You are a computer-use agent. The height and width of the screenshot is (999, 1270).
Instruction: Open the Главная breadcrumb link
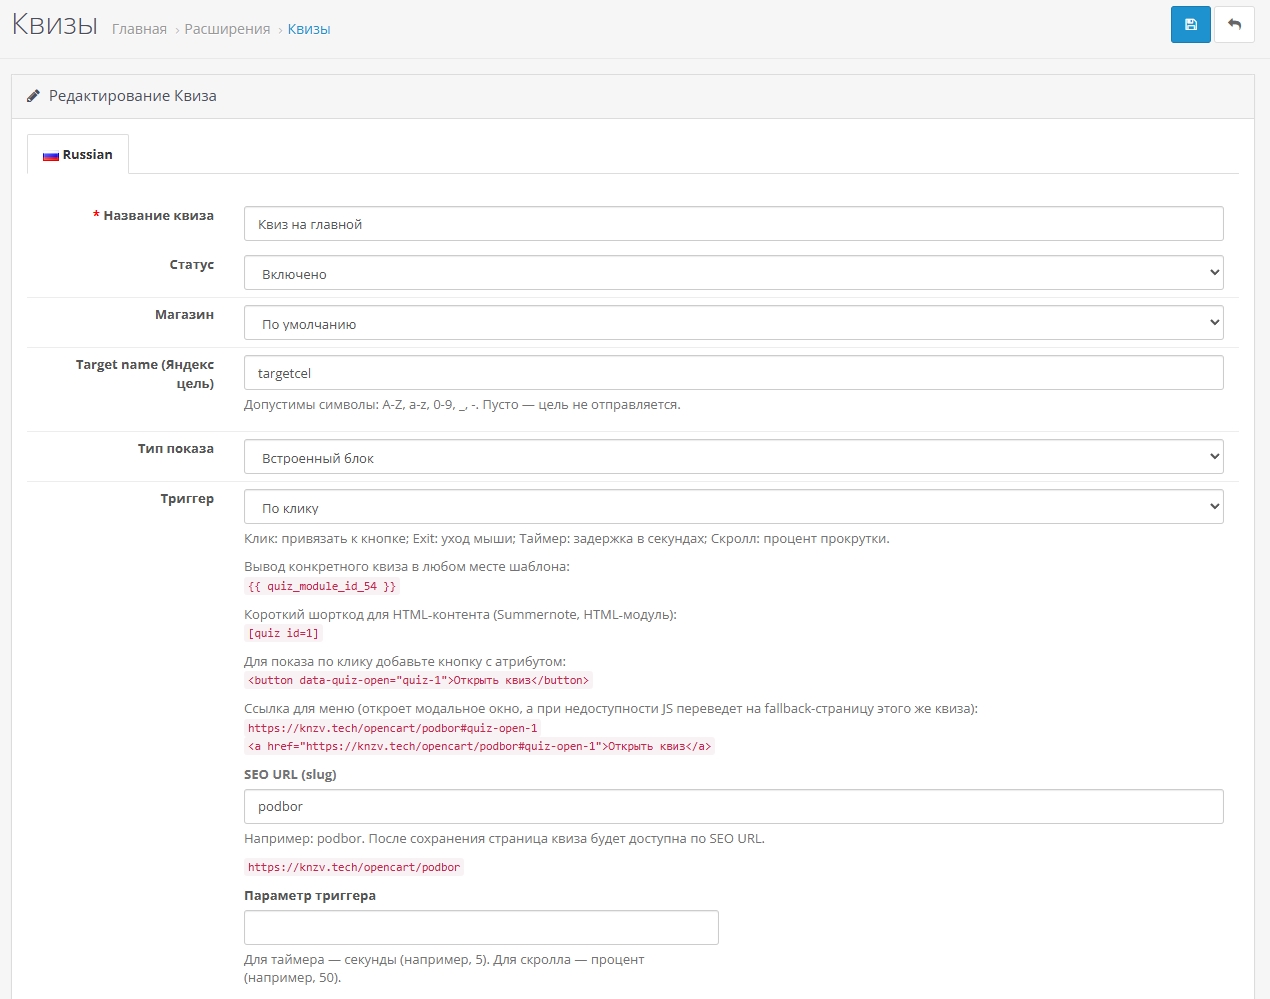(x=139, y=29)
